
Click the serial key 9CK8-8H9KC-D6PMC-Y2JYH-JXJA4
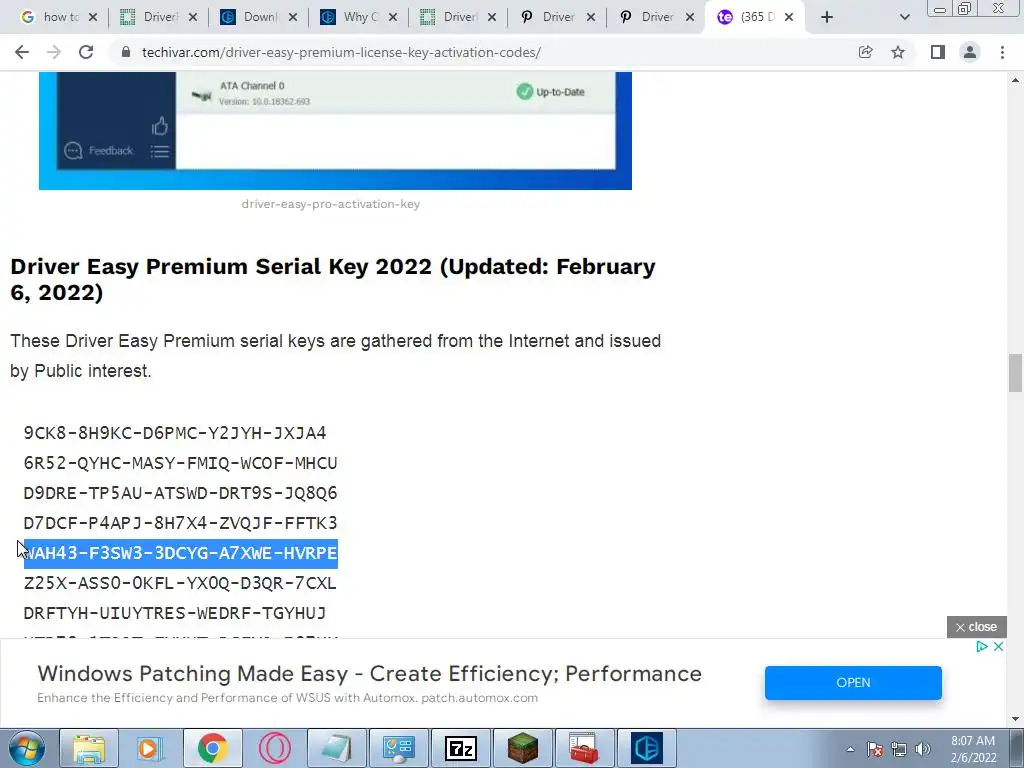click(x=174, y=433)
